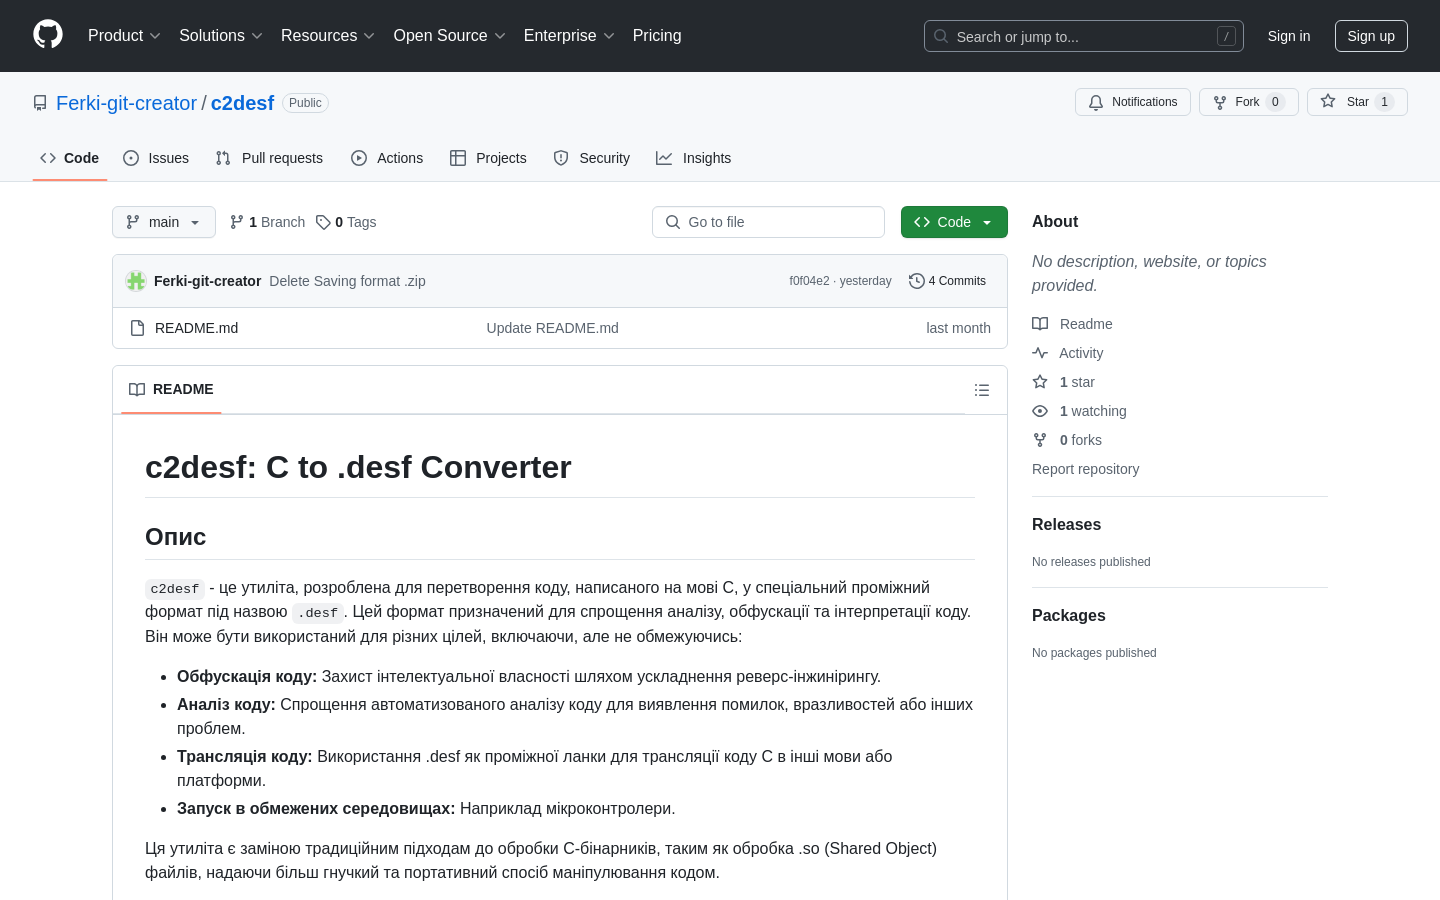Click the Ferki-git-creator avatar in commit row
Screen dimensions: 1440x900
tap(136, 281)
